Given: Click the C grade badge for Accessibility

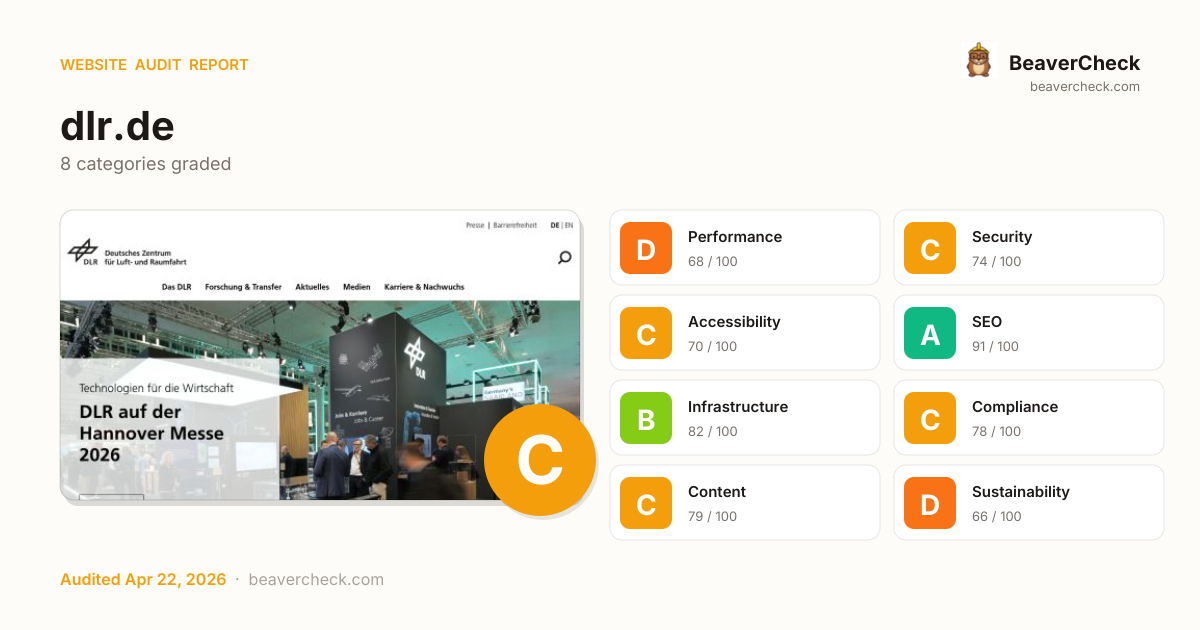Looking at the screenshot, I should point(646,333).
